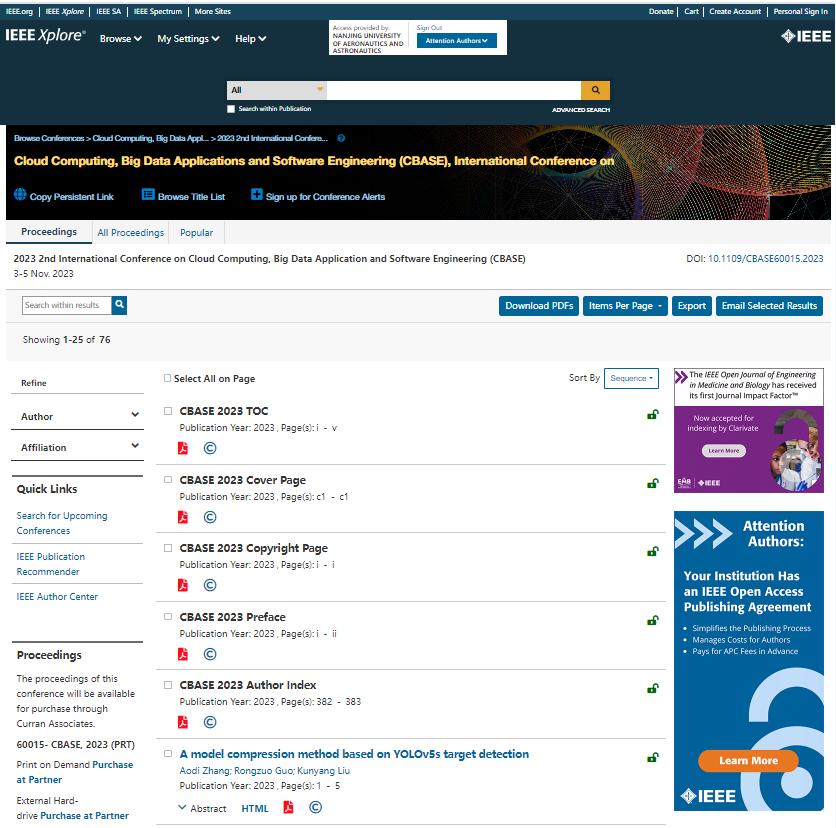Select the CBASE 2023 Preface checkbox
Image resolution: width=836 pixels, height=828 pixels.
point(168,617)
